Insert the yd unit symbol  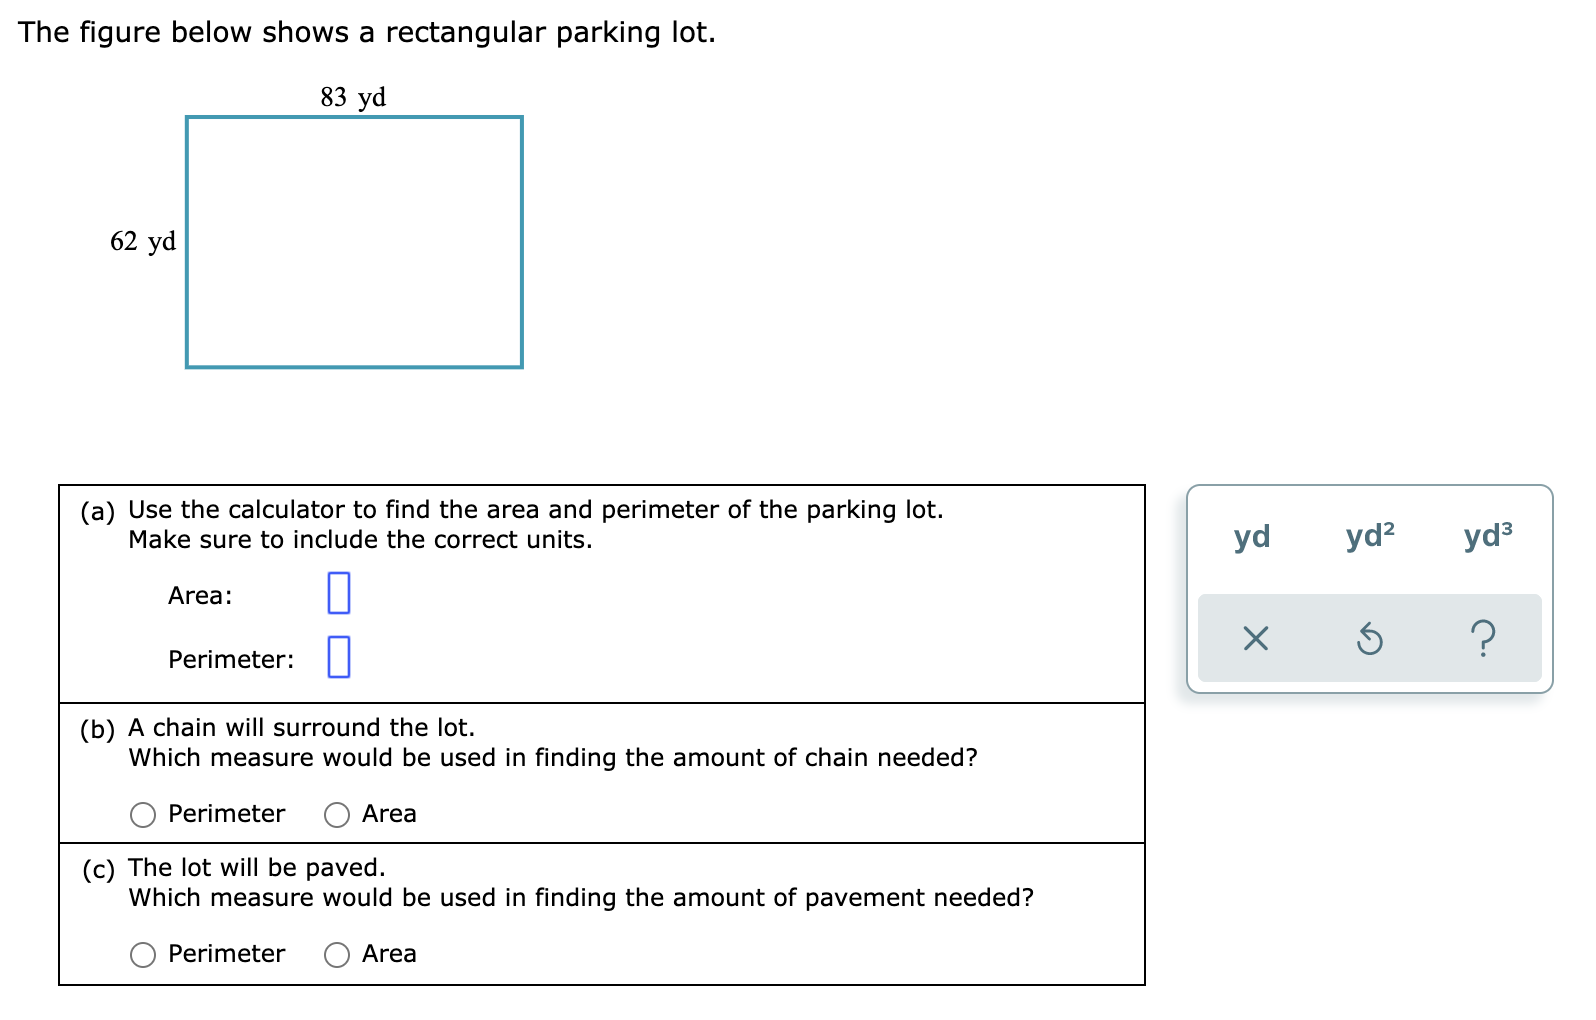click(x=1252, y=537)
